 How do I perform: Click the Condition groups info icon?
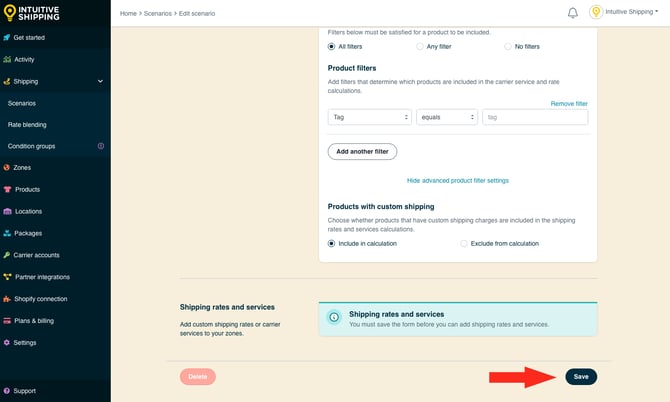click(x=100, y=146)
